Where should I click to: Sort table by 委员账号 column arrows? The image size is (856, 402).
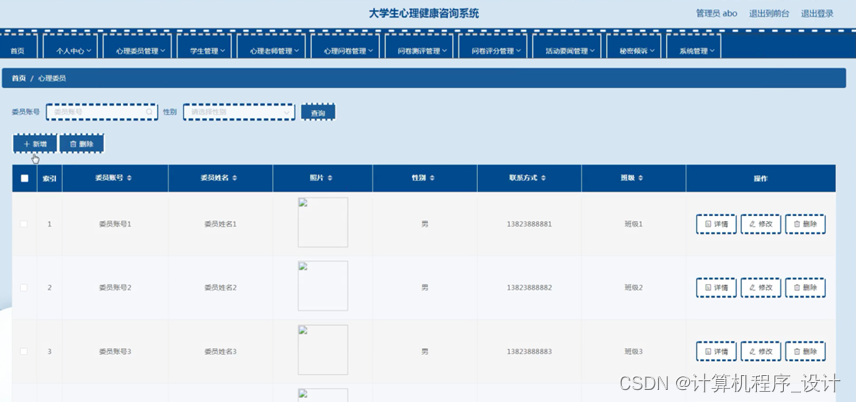129,178
